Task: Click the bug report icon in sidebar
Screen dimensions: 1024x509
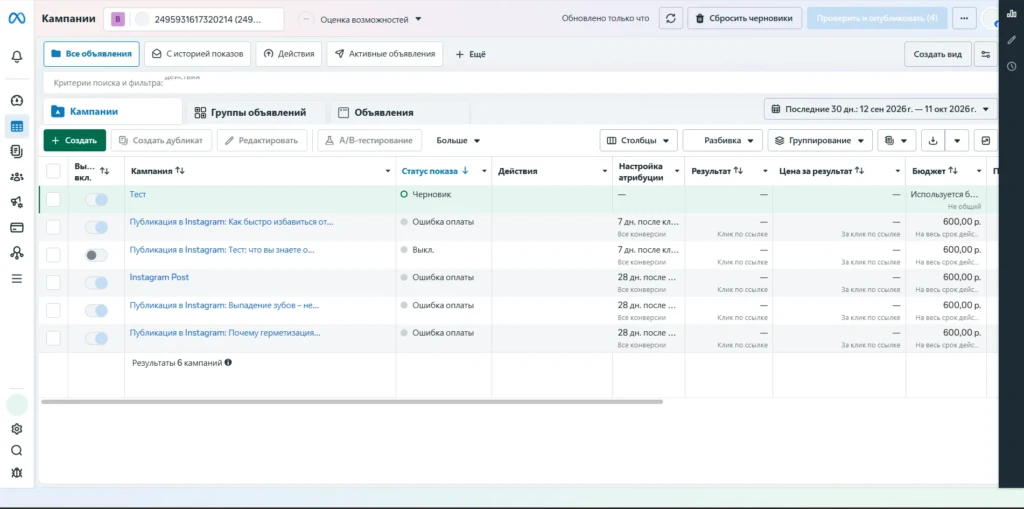Action: pos(17,472)
